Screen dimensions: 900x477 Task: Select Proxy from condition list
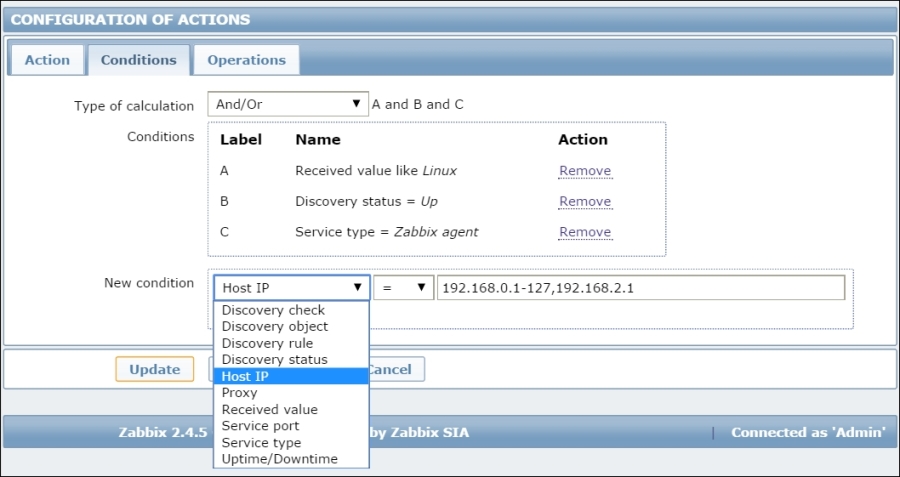[239, 393]
